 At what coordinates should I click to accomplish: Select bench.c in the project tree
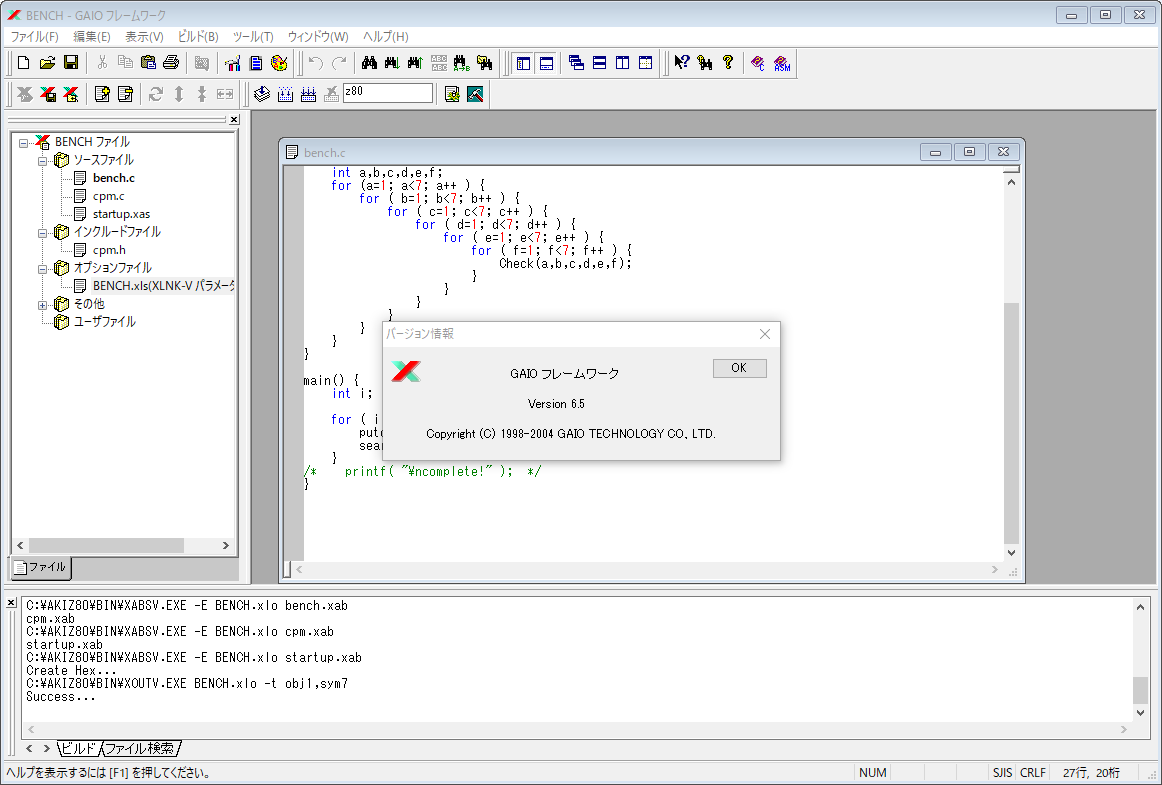point(113,178)
